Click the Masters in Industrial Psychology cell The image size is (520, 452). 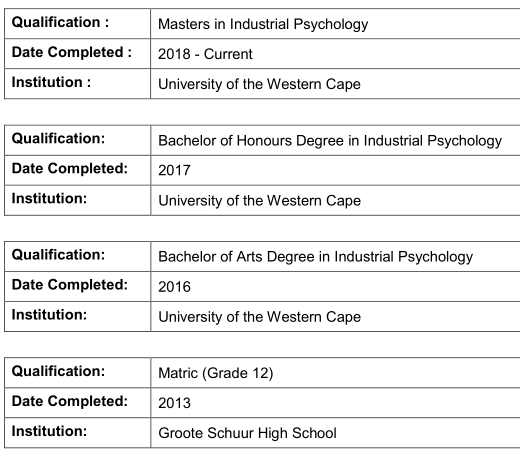pyautogui.click(x=335, y=24)
